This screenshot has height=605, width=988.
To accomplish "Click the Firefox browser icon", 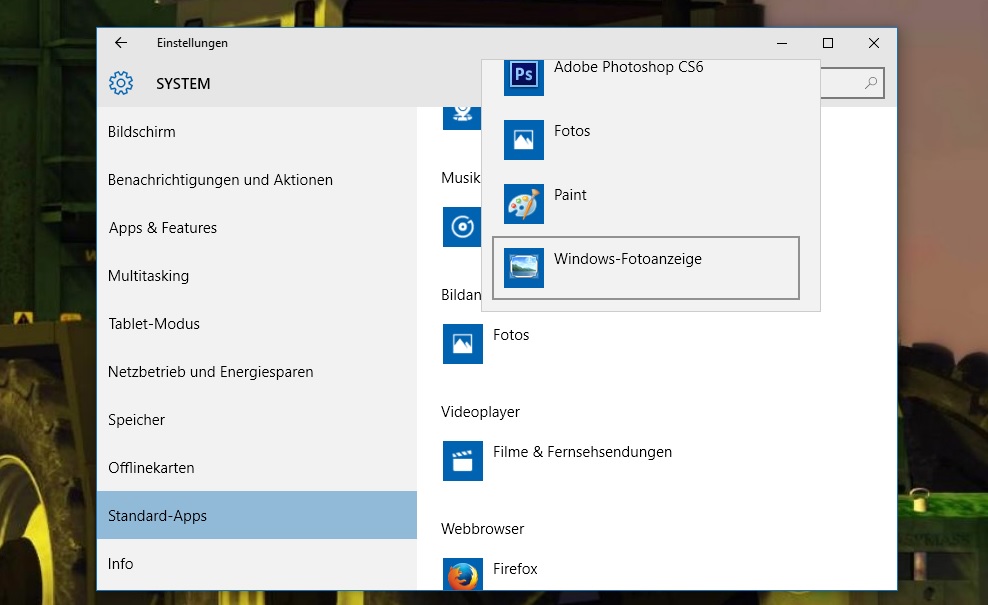I will click(x=462, y=575).
